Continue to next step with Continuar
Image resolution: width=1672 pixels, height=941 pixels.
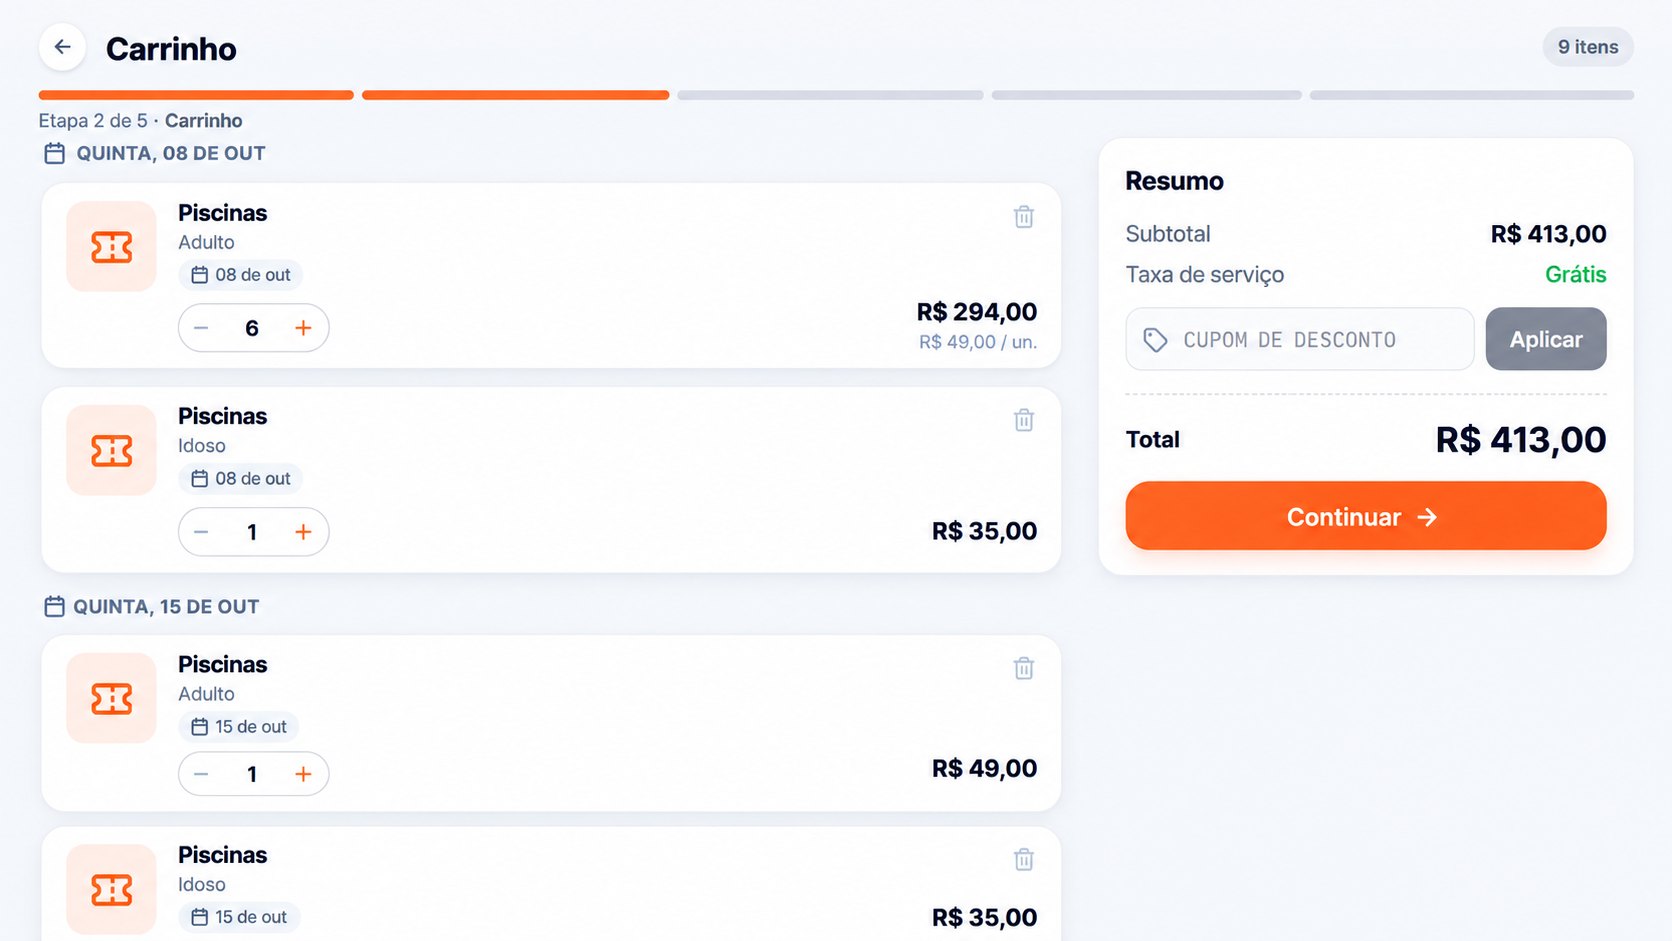click(1365, 516)
